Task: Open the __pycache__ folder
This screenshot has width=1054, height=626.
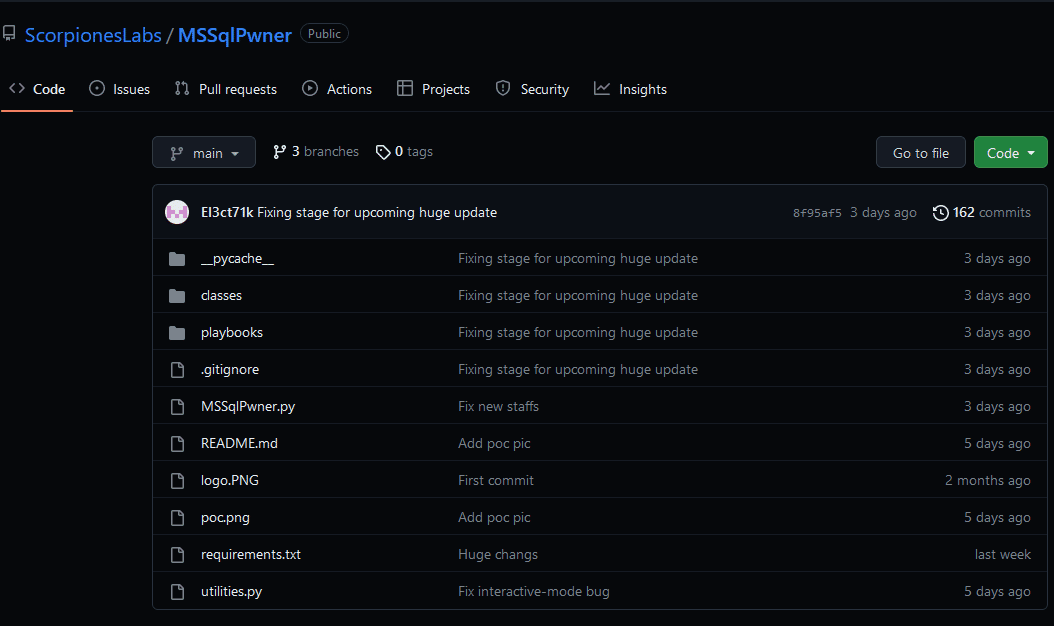Action: (237, 259)
